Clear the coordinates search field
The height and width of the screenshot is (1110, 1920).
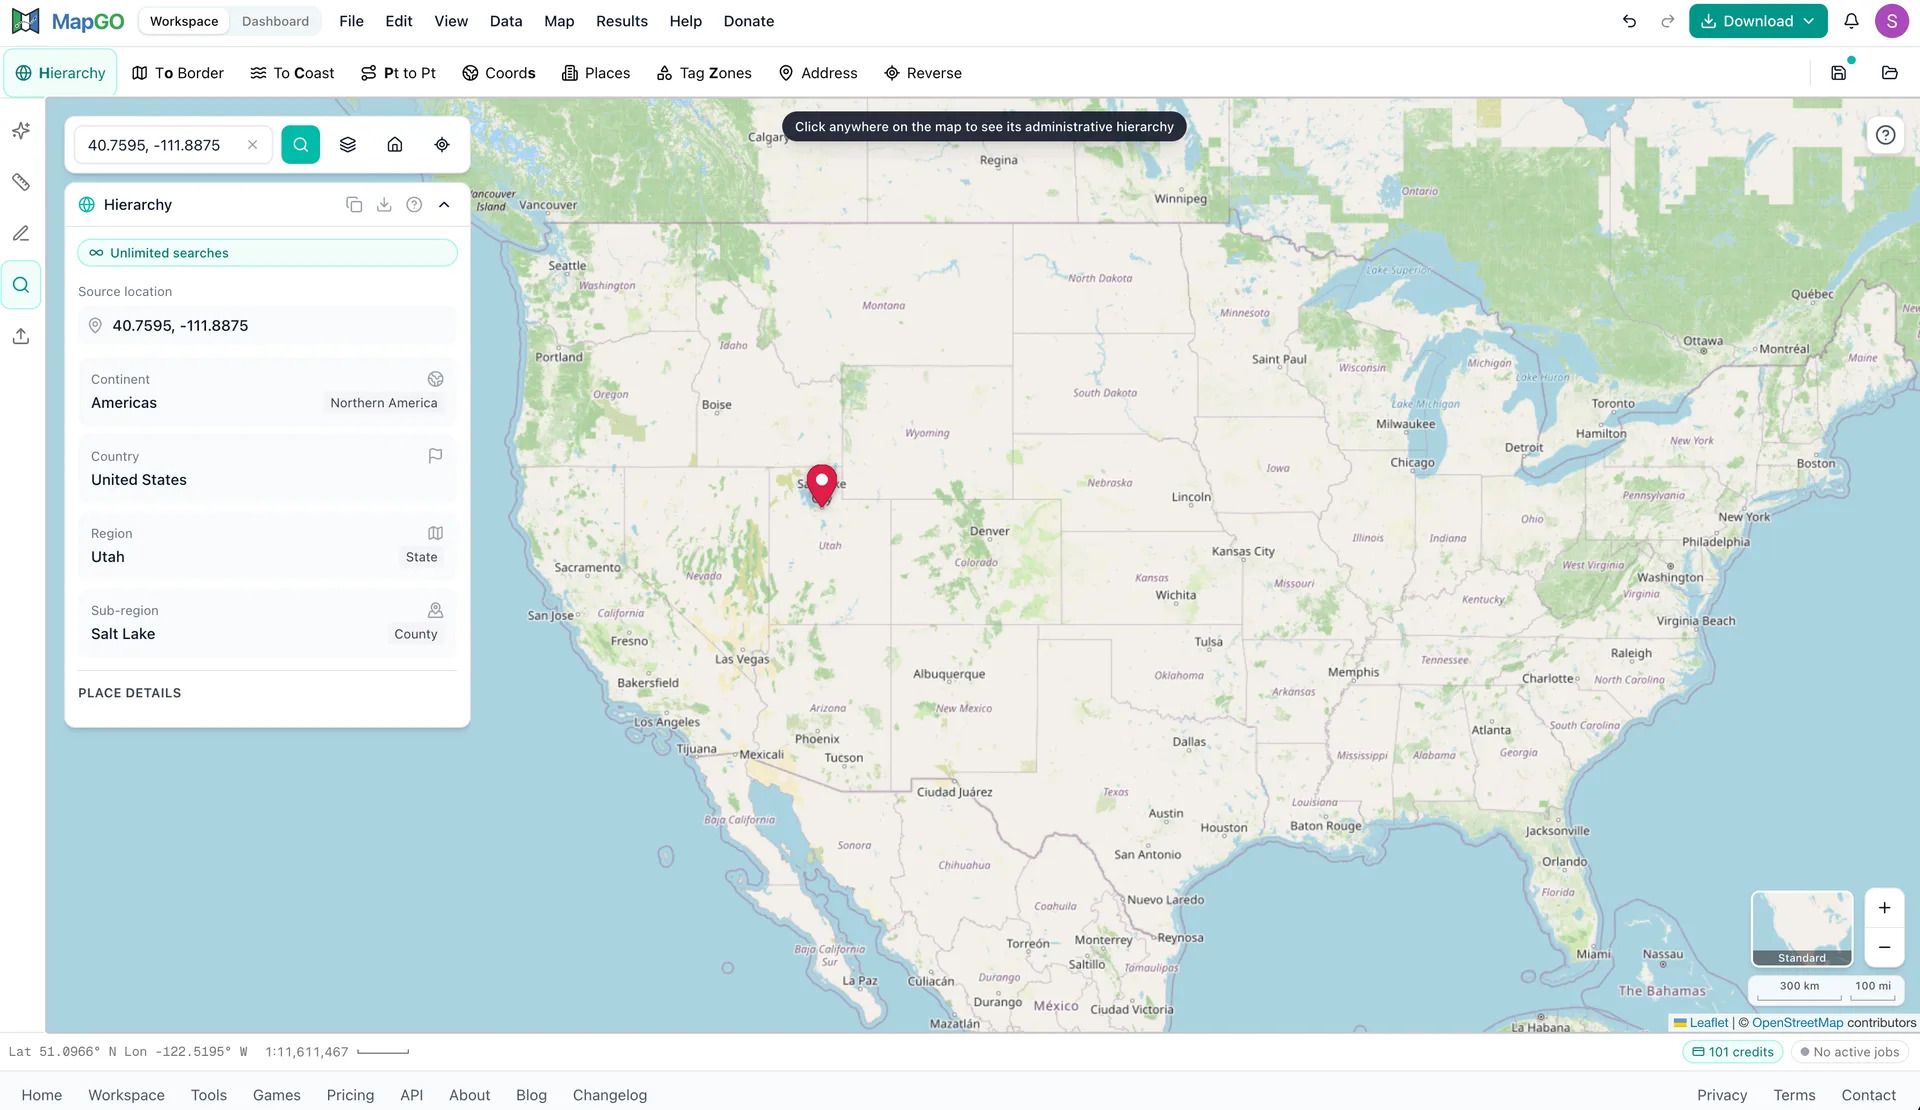click(253, 145)
